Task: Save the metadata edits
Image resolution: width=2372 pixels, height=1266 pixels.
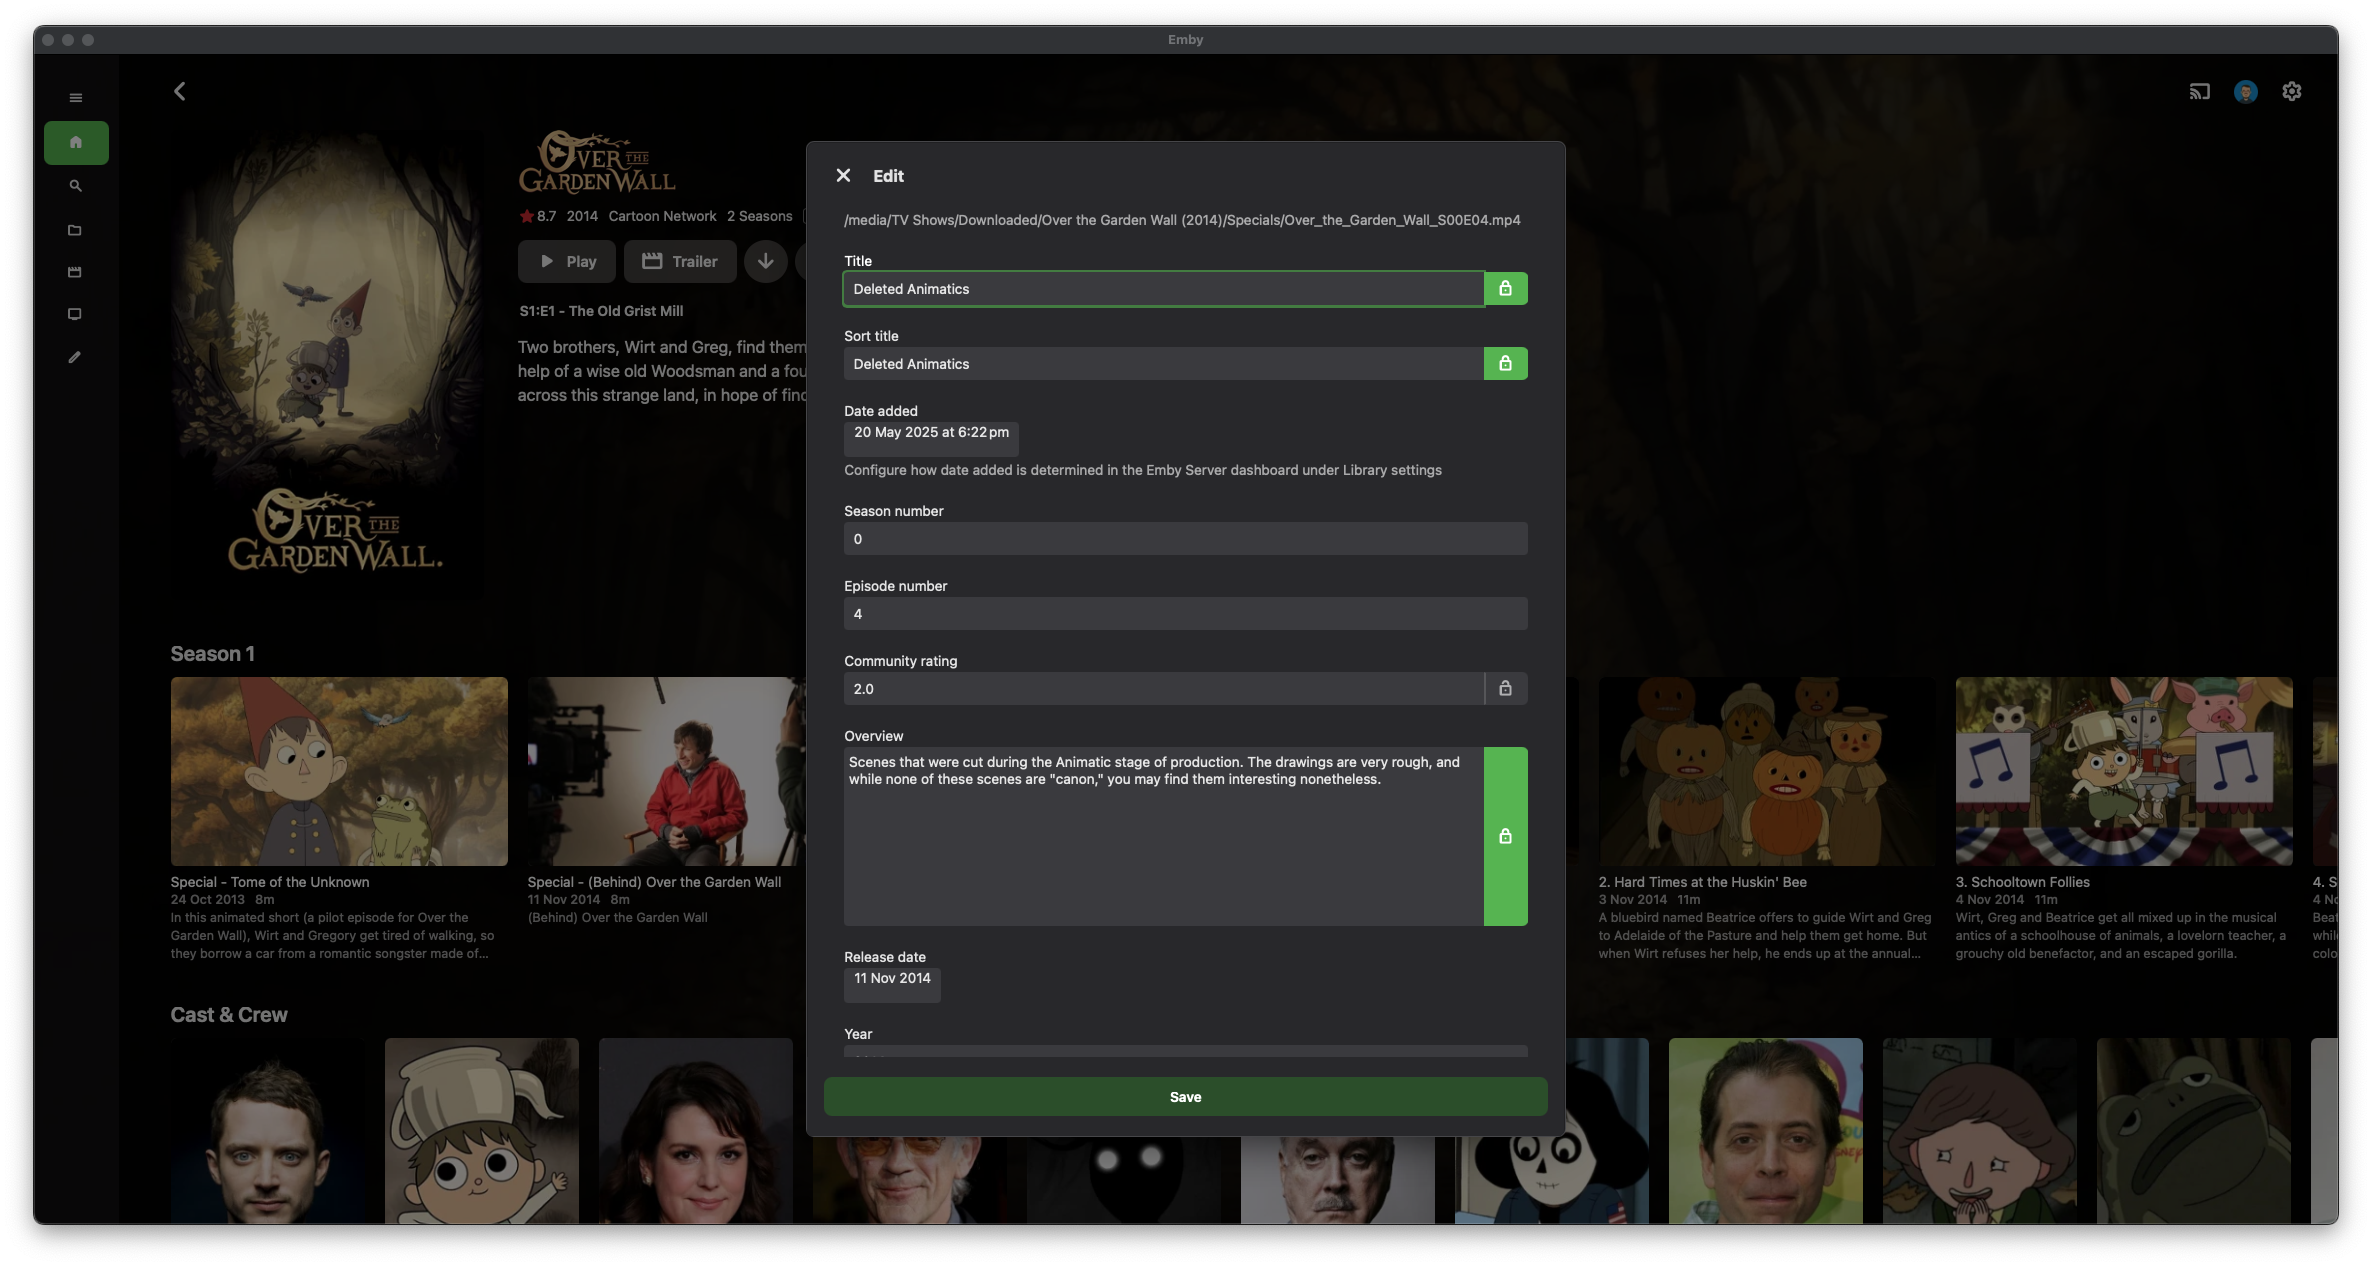Action: point(1185,1097)
